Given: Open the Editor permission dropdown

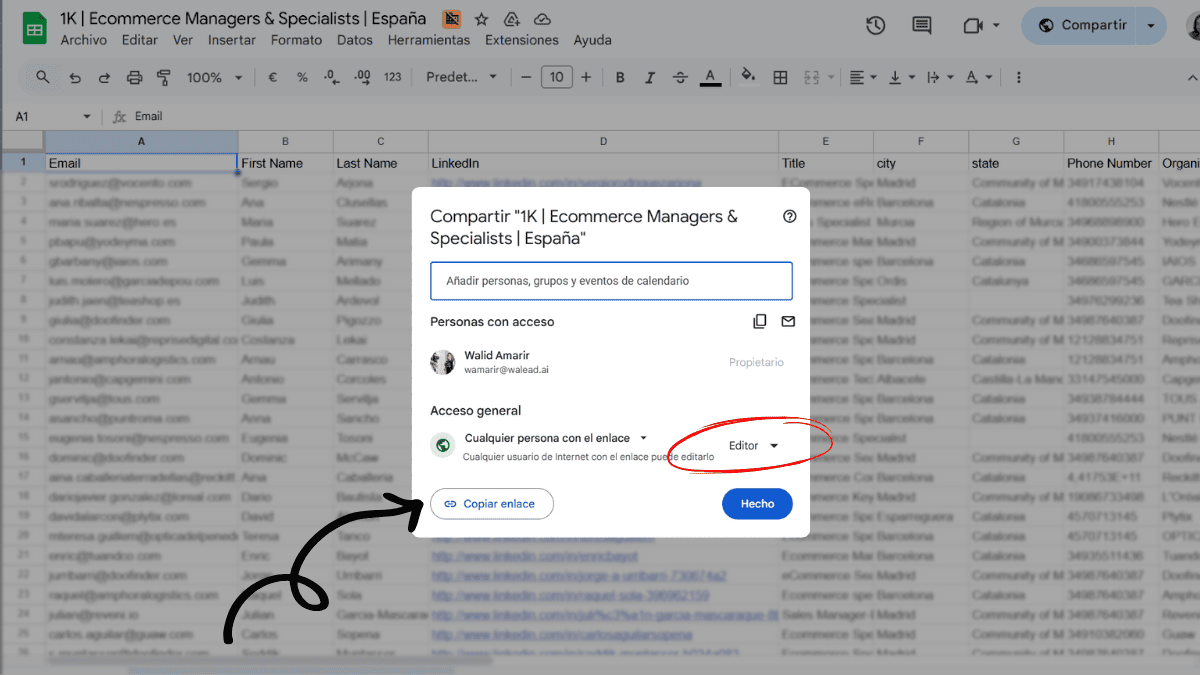Looking at the screenshot, I should point(752,446).
